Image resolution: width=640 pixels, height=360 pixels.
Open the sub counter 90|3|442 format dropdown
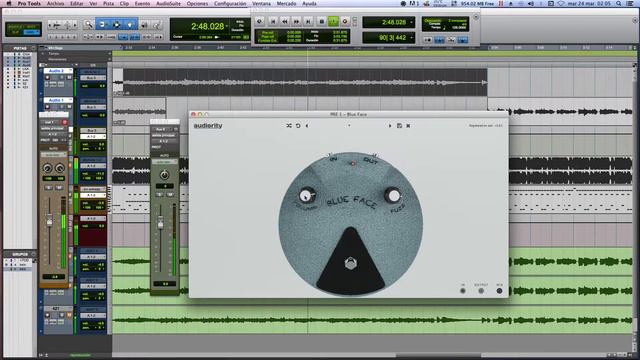tap(411, 38)
